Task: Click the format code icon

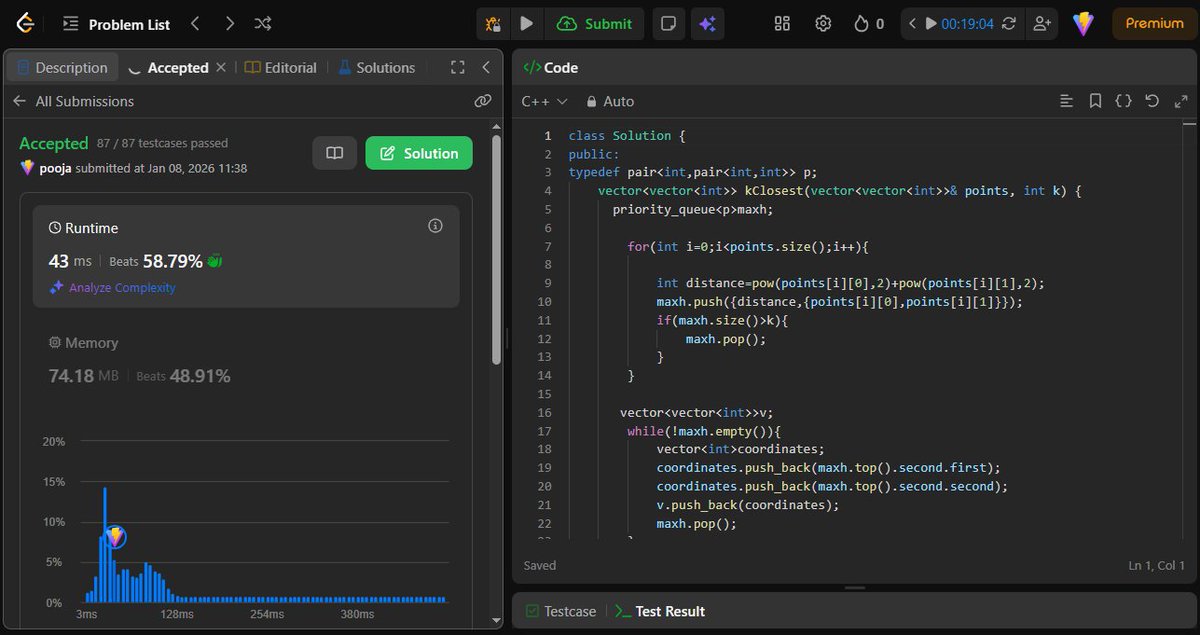Action: point(1067,101)
